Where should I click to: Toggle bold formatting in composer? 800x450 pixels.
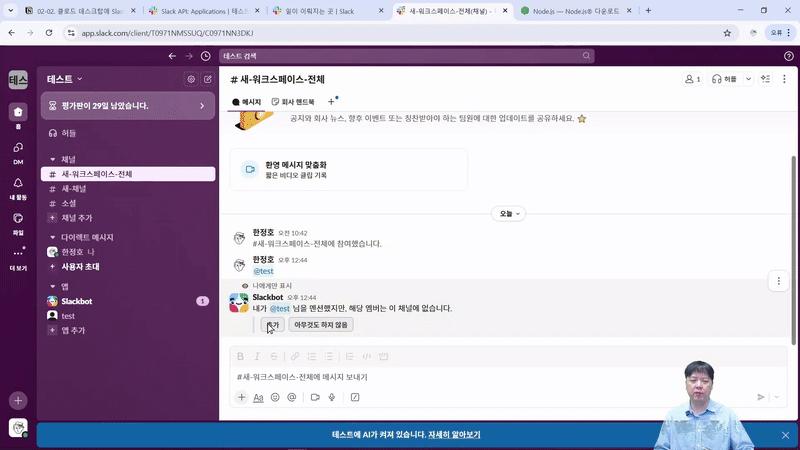240,356
